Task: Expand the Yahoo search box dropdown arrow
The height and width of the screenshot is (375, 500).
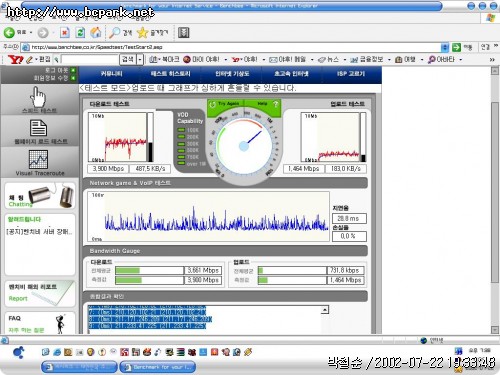Action: (x=140, y=60)
